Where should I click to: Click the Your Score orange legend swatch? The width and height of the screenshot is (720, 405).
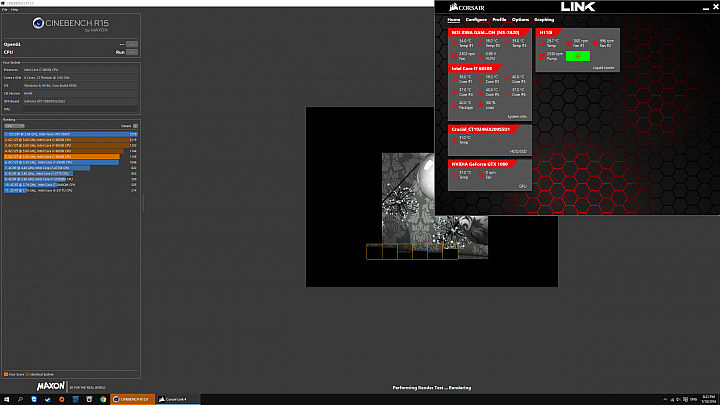[6, 374]
